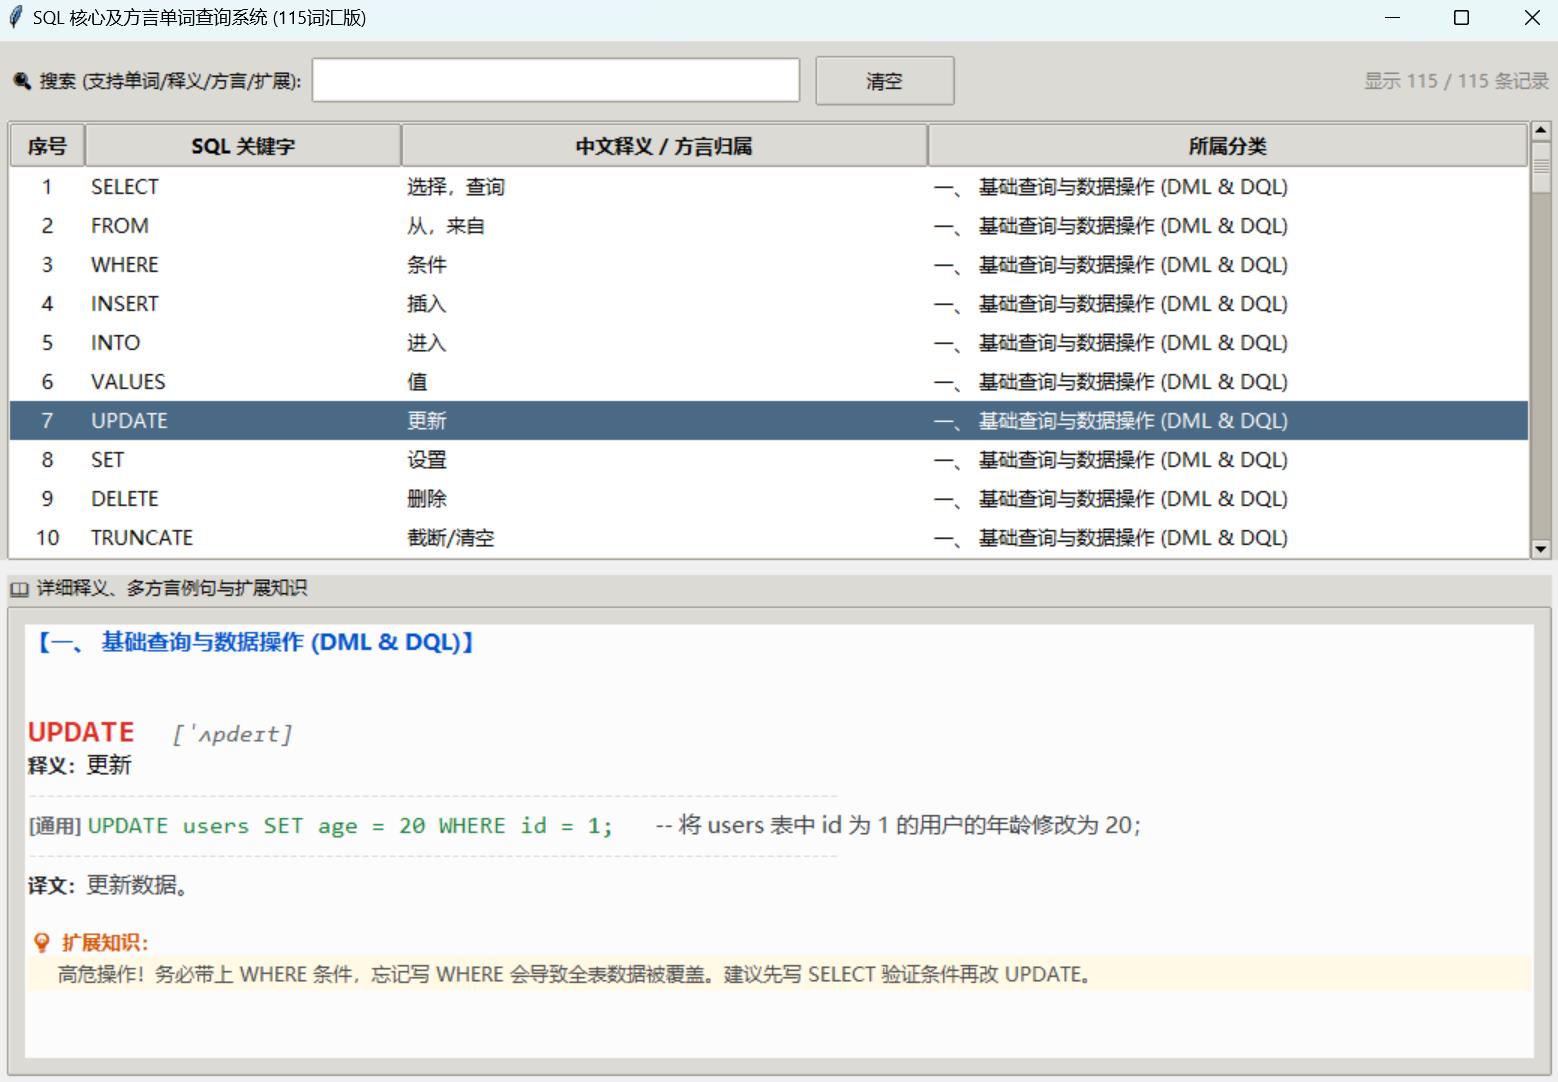Click the book icon beside the details heading
Viewport: 1558px width, 1082px height.
[x=19, y=589]
